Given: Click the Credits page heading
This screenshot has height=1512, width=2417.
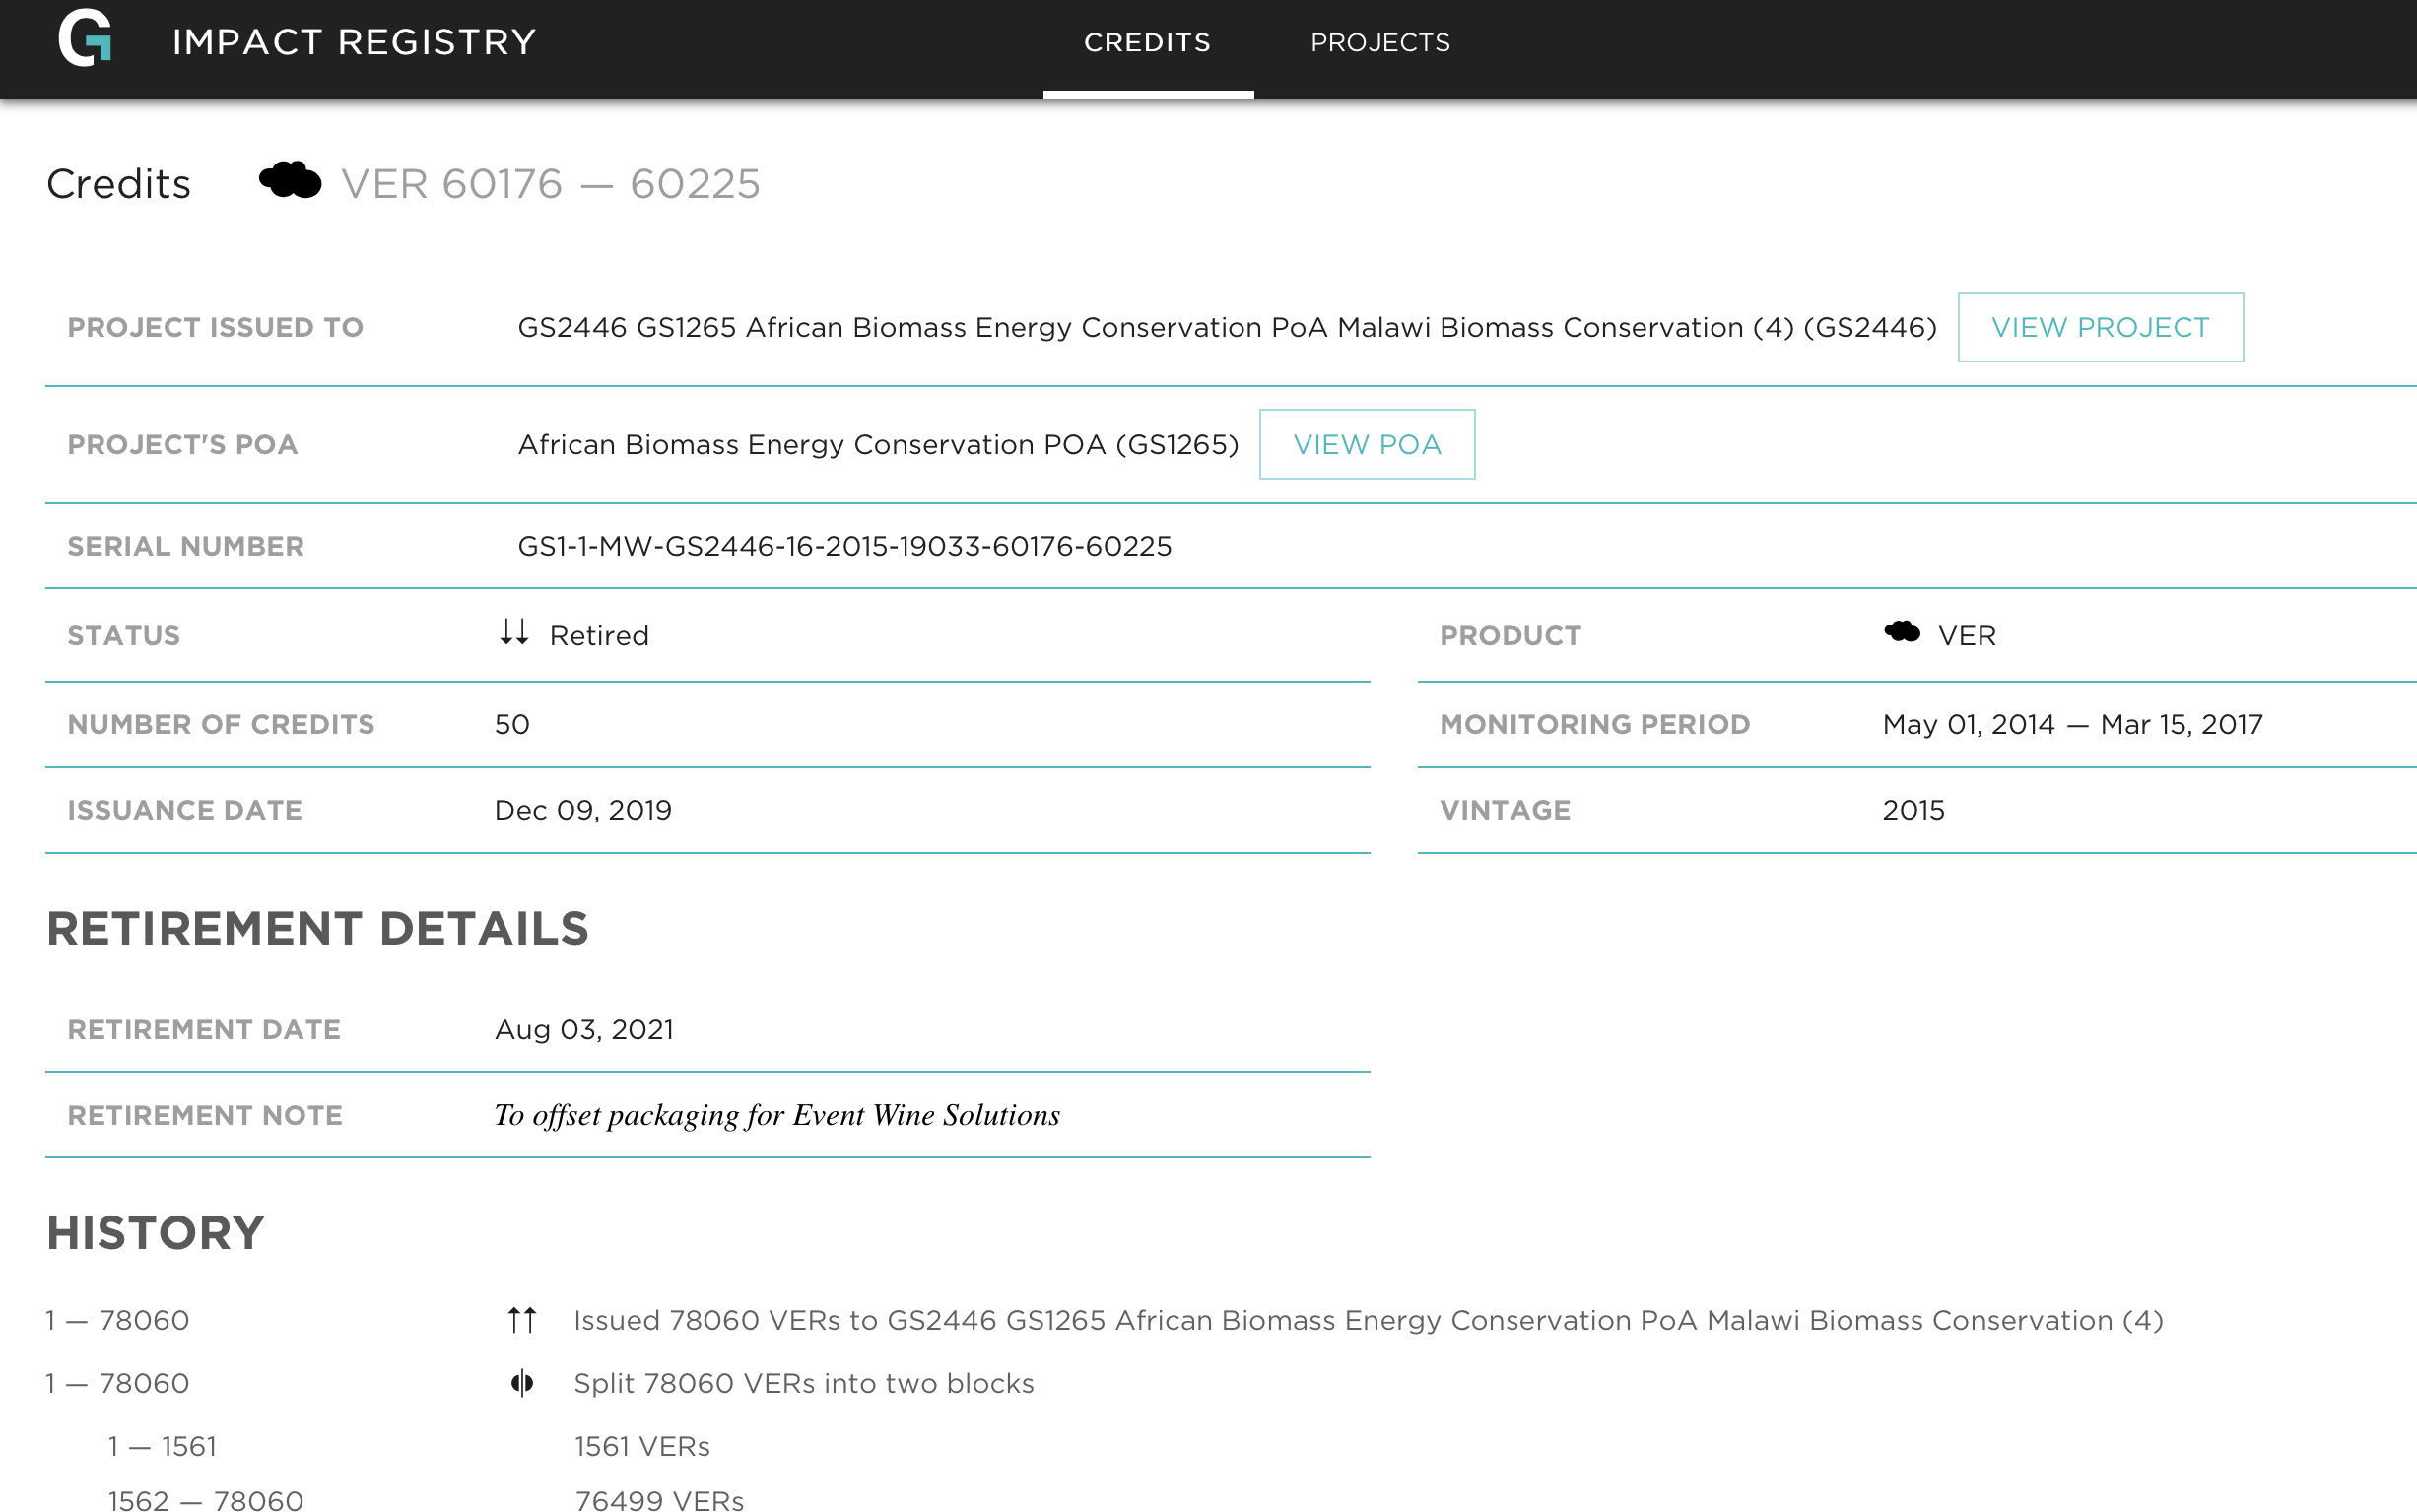Looking at the screenshot, I should 118,184.
